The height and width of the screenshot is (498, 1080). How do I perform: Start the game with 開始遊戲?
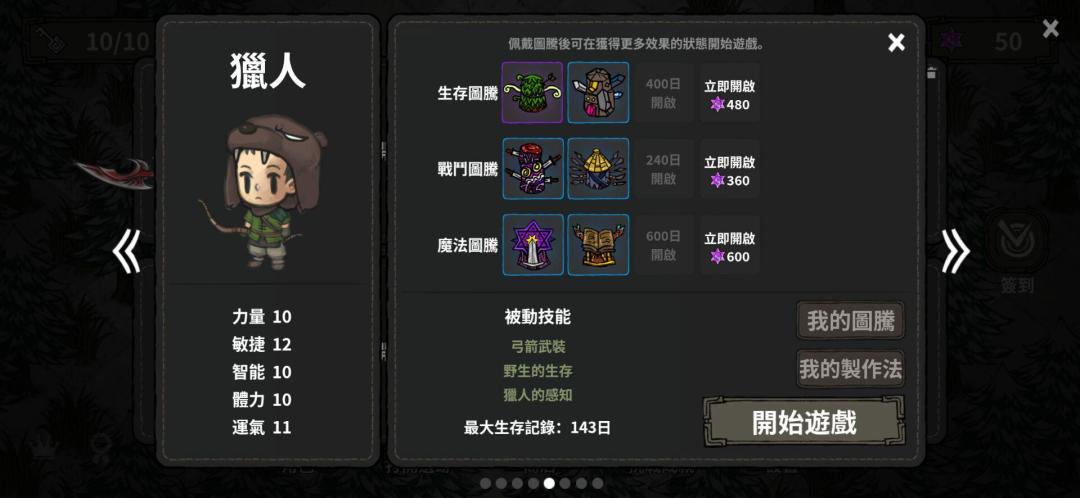(804, 422)
